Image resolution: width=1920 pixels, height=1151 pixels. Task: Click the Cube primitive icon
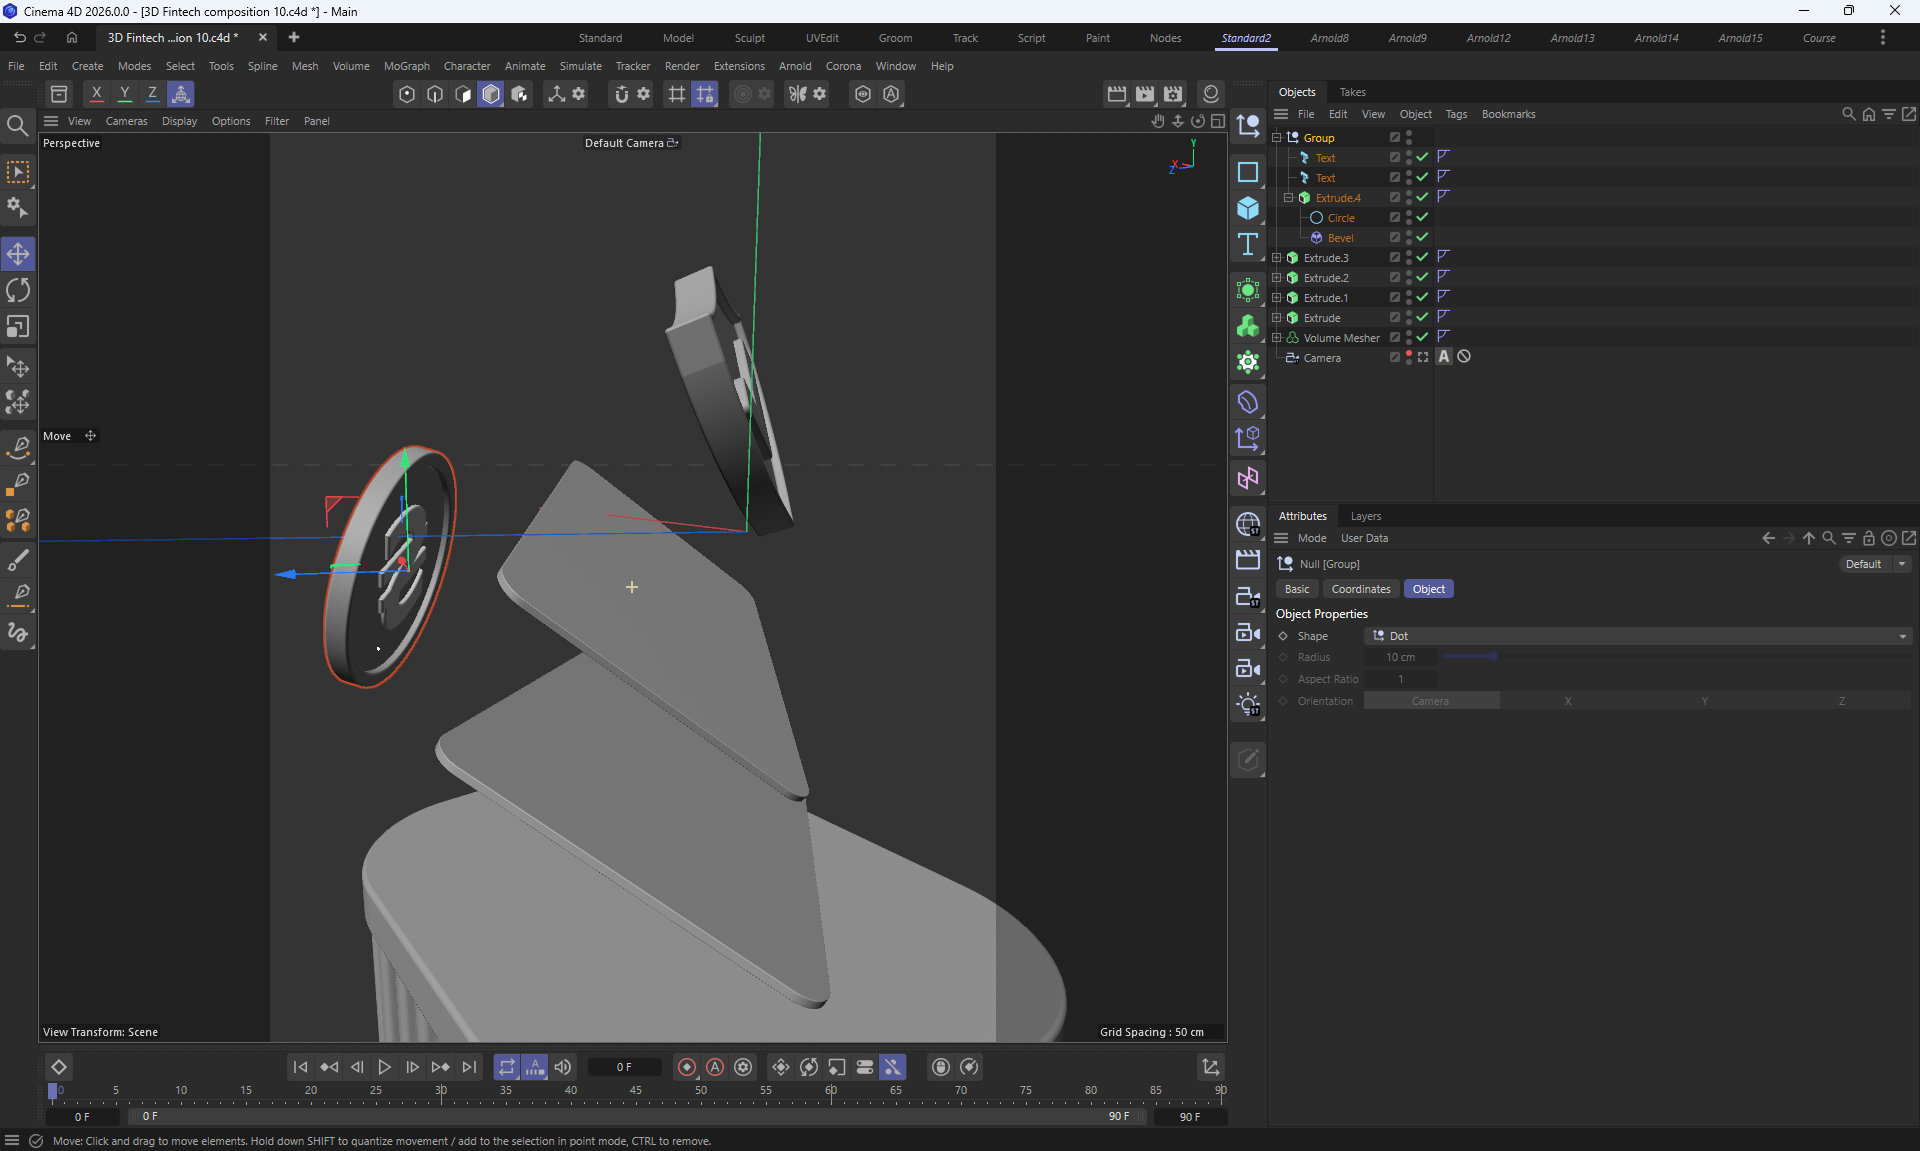(x=1247, y=208)
